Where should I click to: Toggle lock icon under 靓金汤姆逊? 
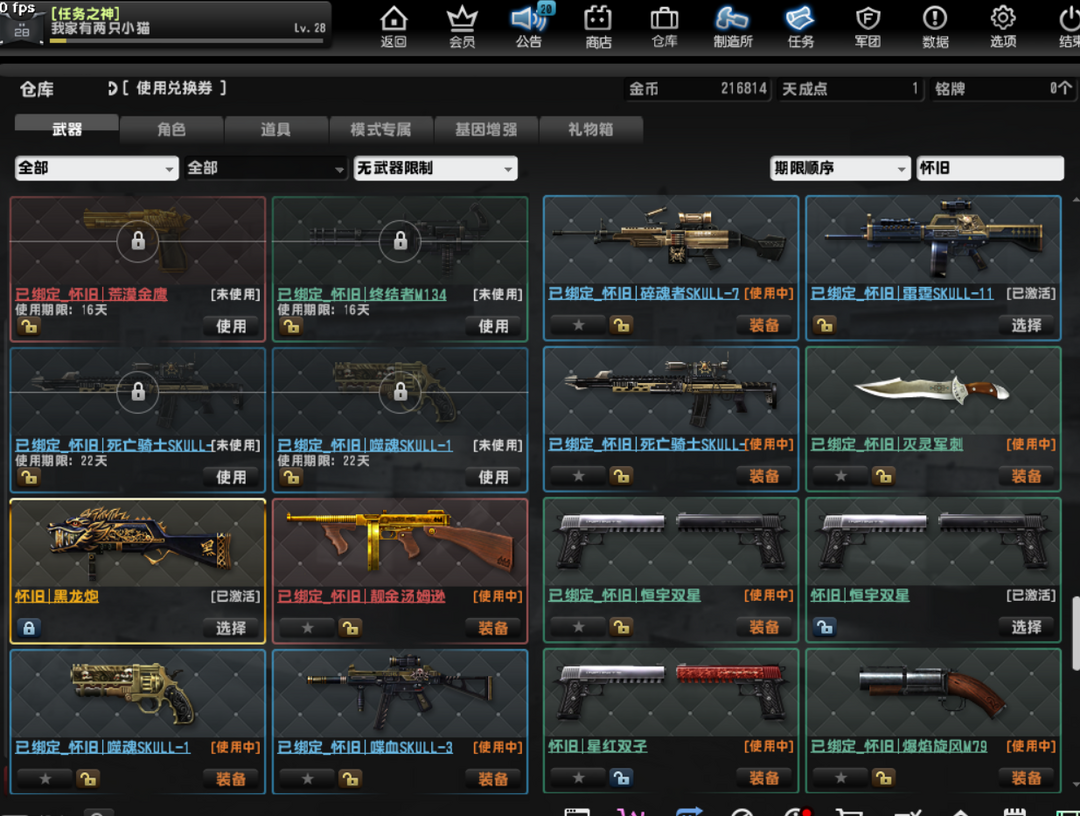(350, 627)
